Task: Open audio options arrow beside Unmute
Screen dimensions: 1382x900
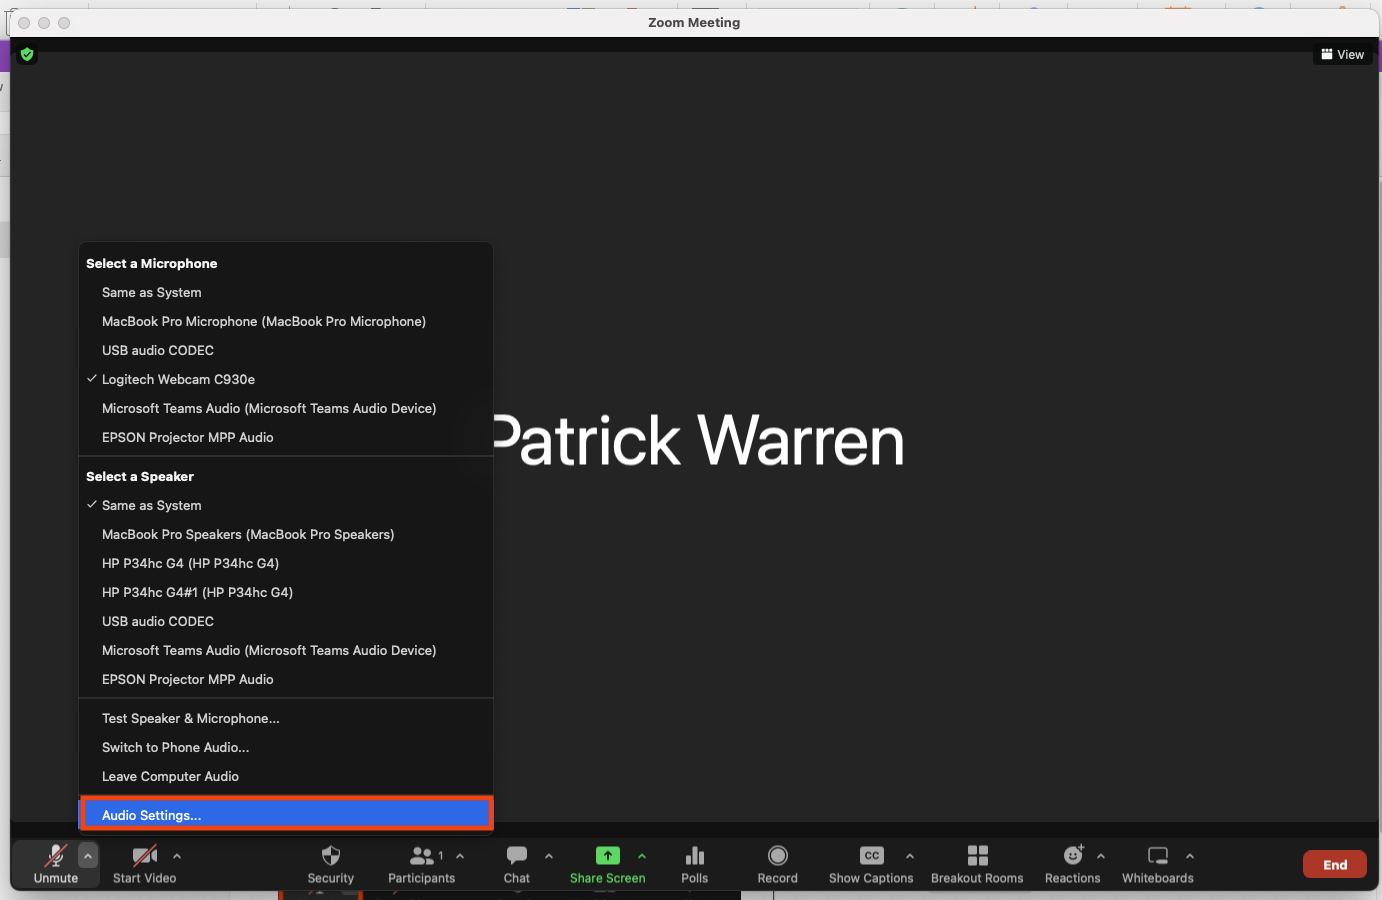Action: [88, 856]
